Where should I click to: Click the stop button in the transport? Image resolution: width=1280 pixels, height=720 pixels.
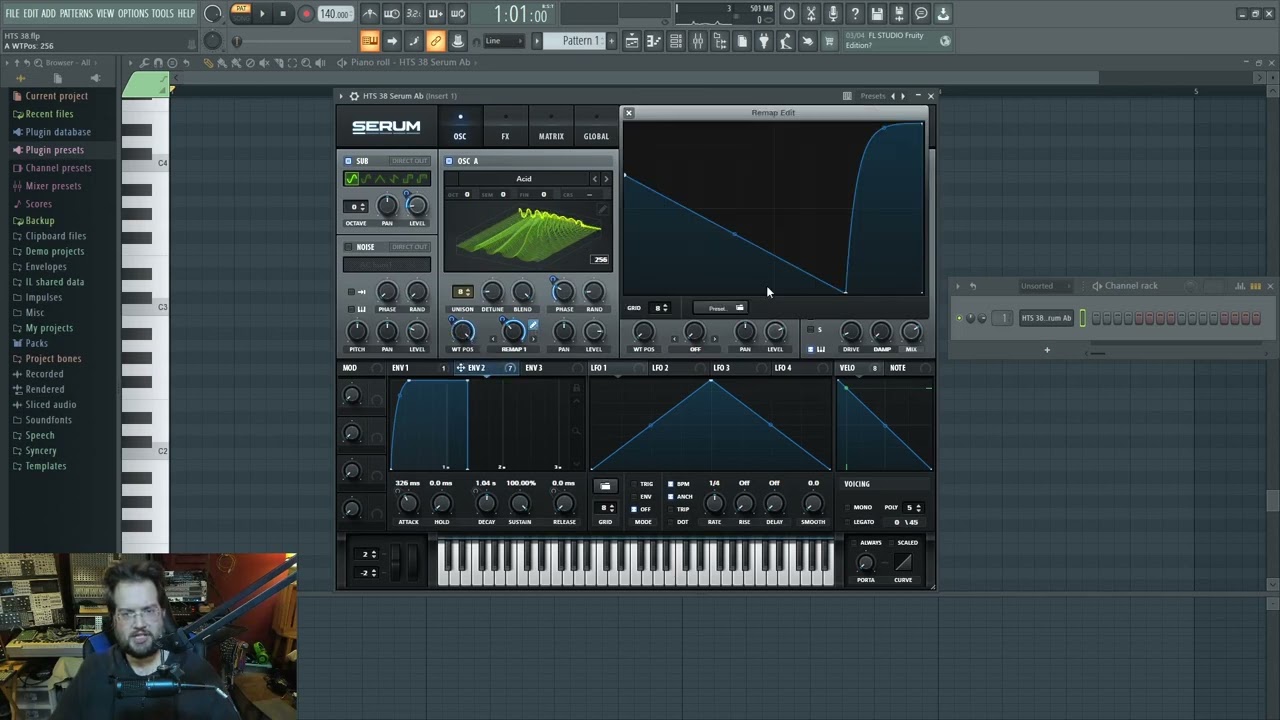[283, 14]
